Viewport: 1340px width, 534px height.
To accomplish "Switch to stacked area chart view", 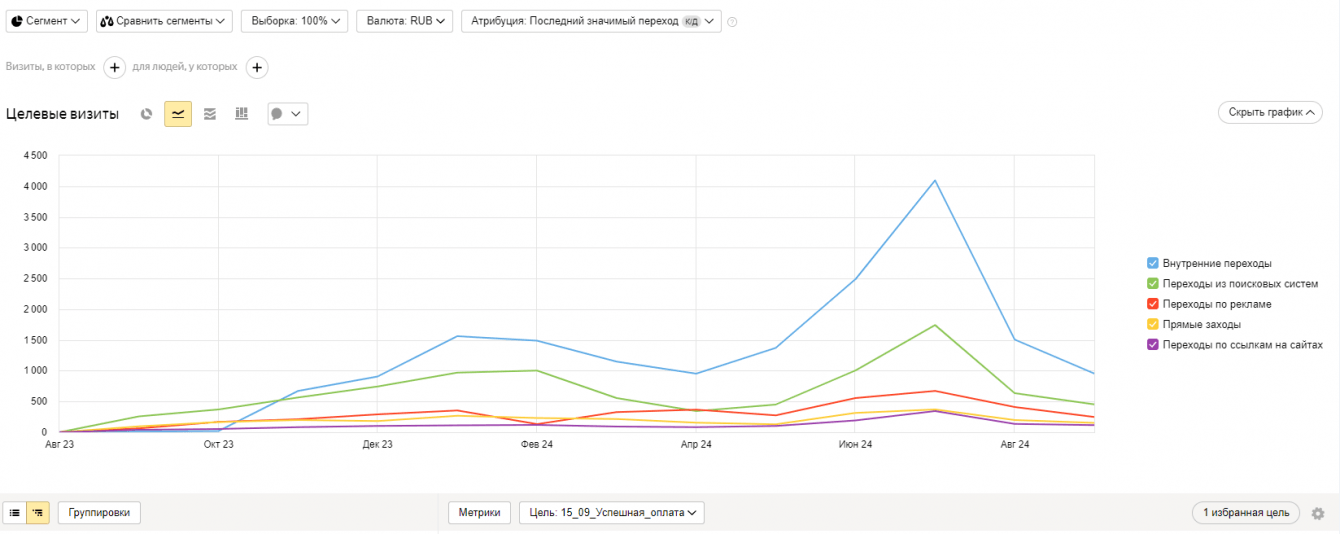I will click(210, 114).
